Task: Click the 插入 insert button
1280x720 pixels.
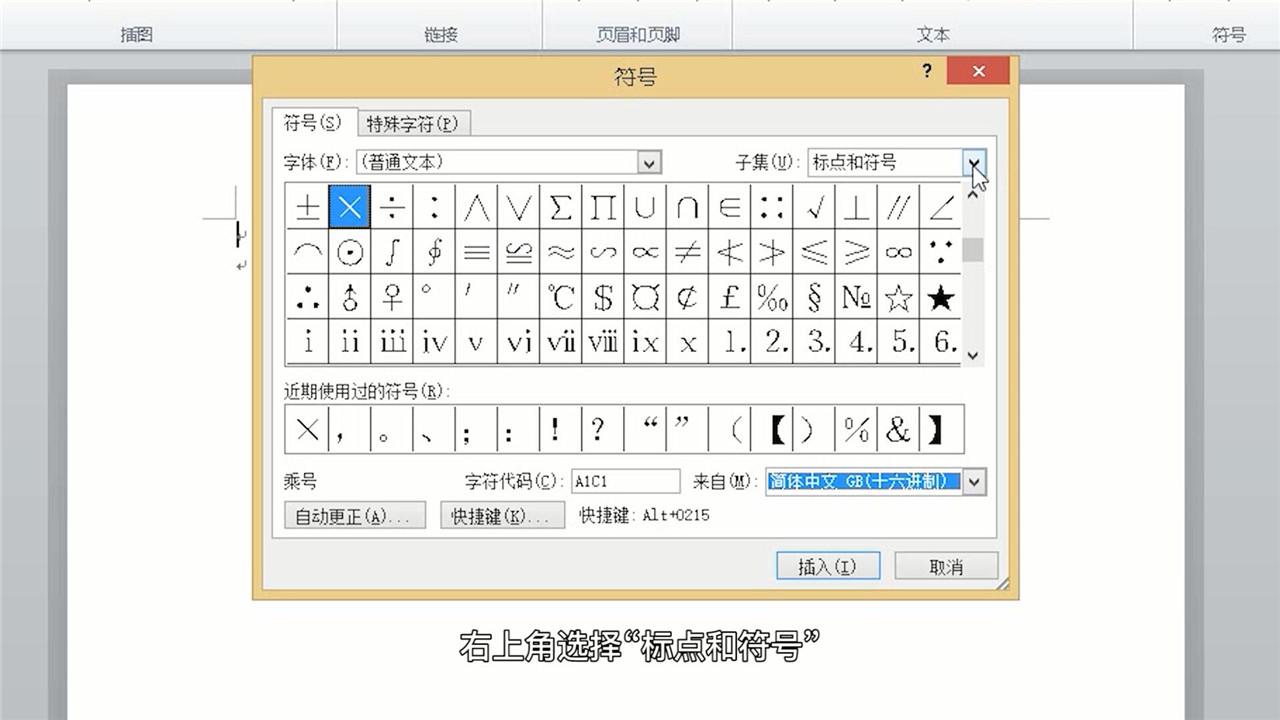Action: [x=828, y=566]
